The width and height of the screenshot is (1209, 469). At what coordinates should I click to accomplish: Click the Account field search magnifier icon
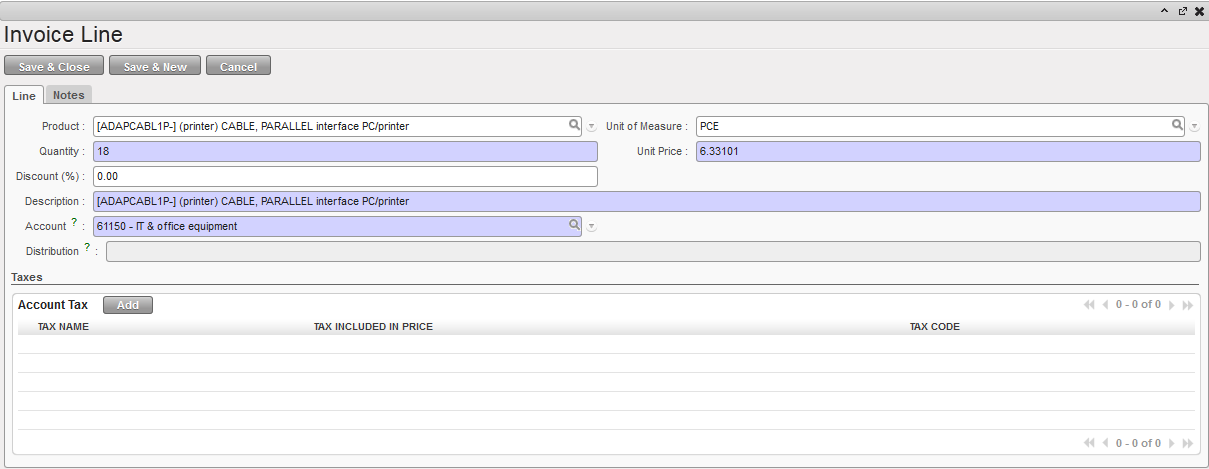tap(574, 225)
